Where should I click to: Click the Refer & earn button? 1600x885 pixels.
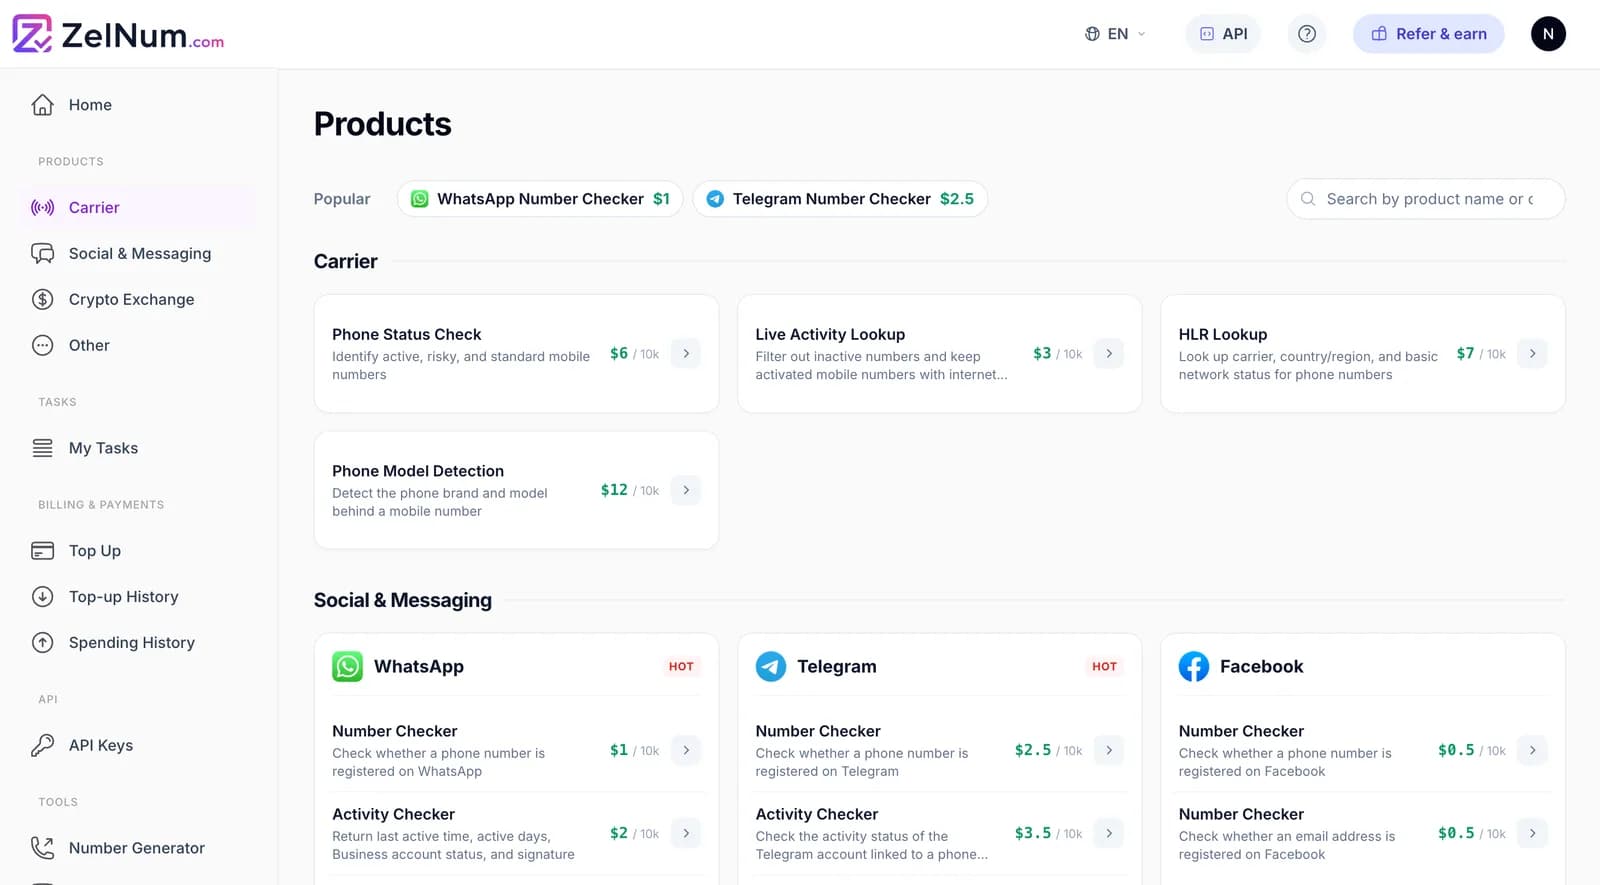[x=1428, y=34]
